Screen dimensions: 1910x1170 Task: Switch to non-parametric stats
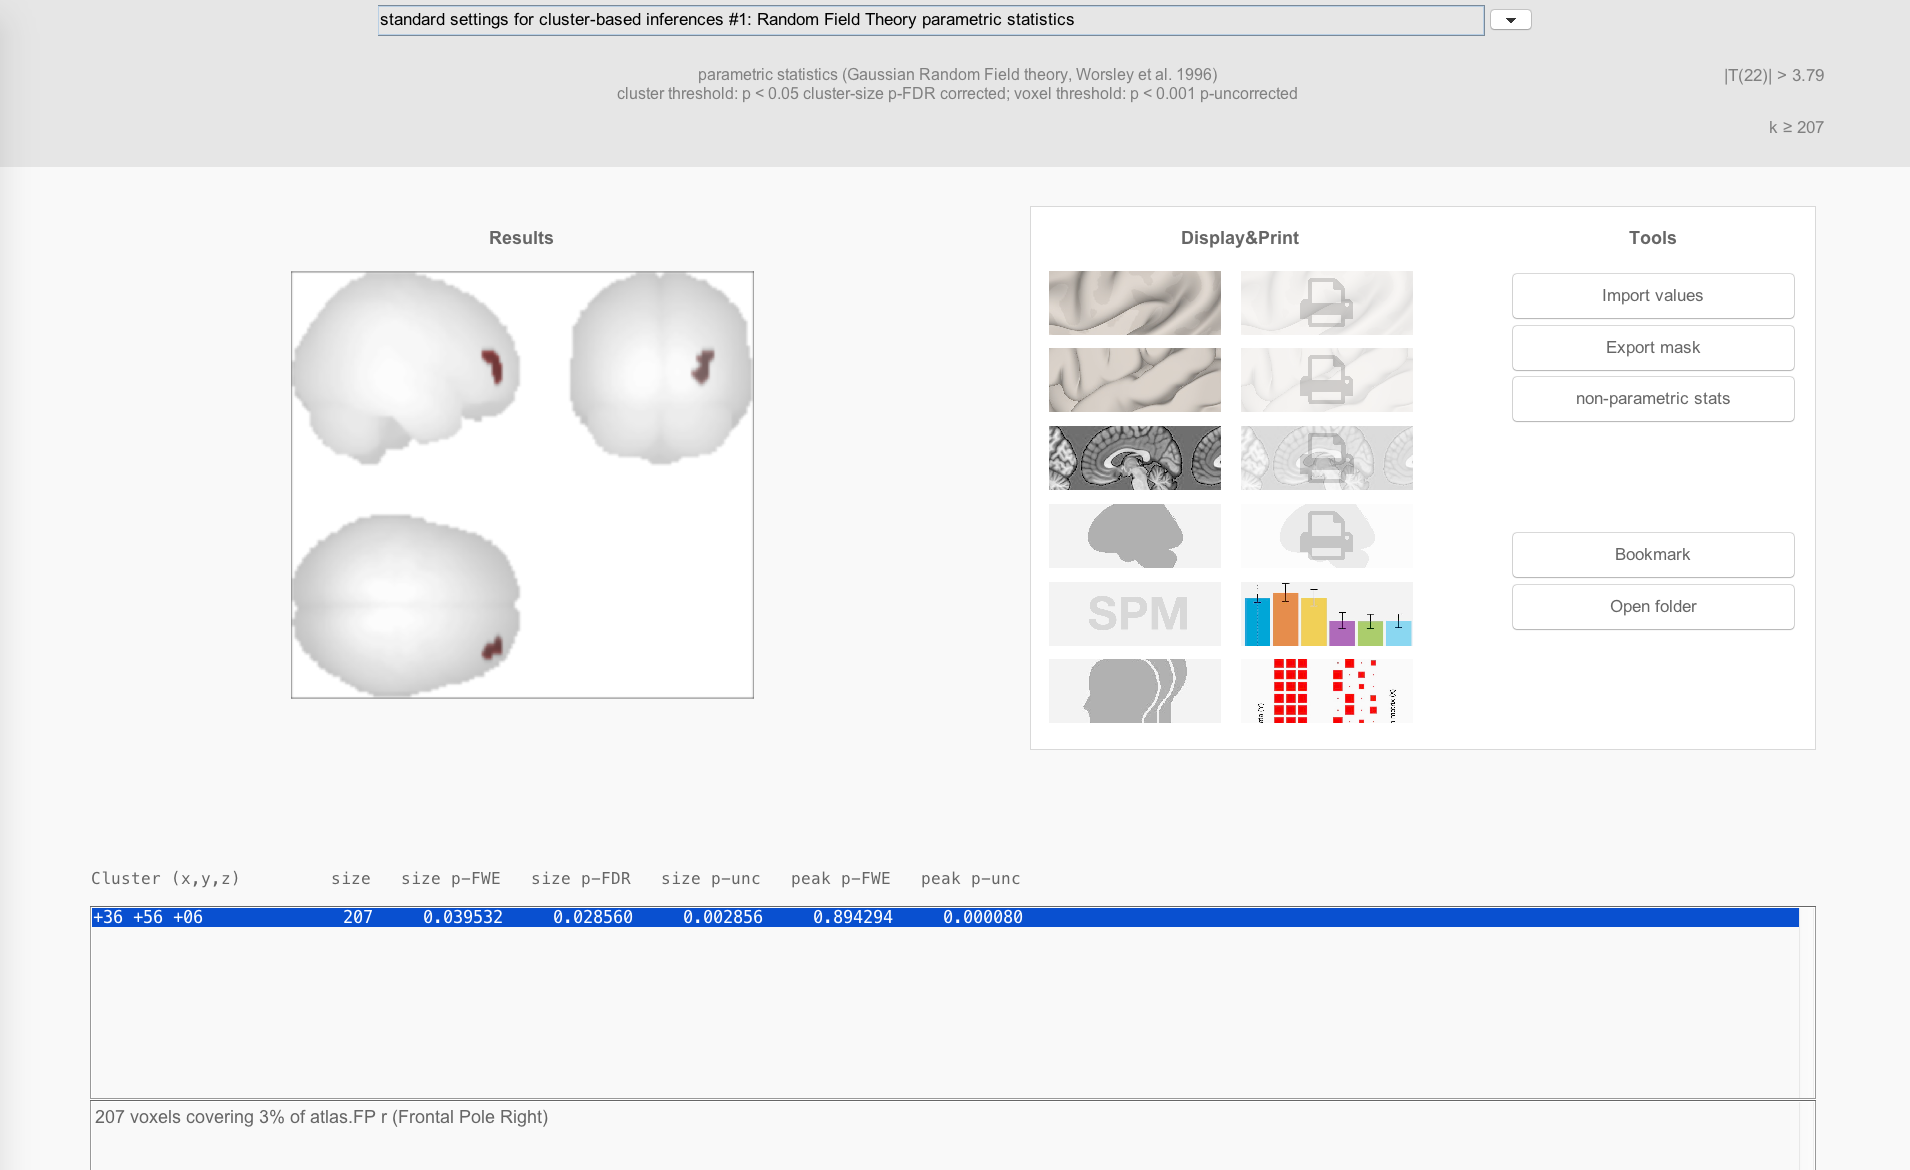tap(1652, 399)
